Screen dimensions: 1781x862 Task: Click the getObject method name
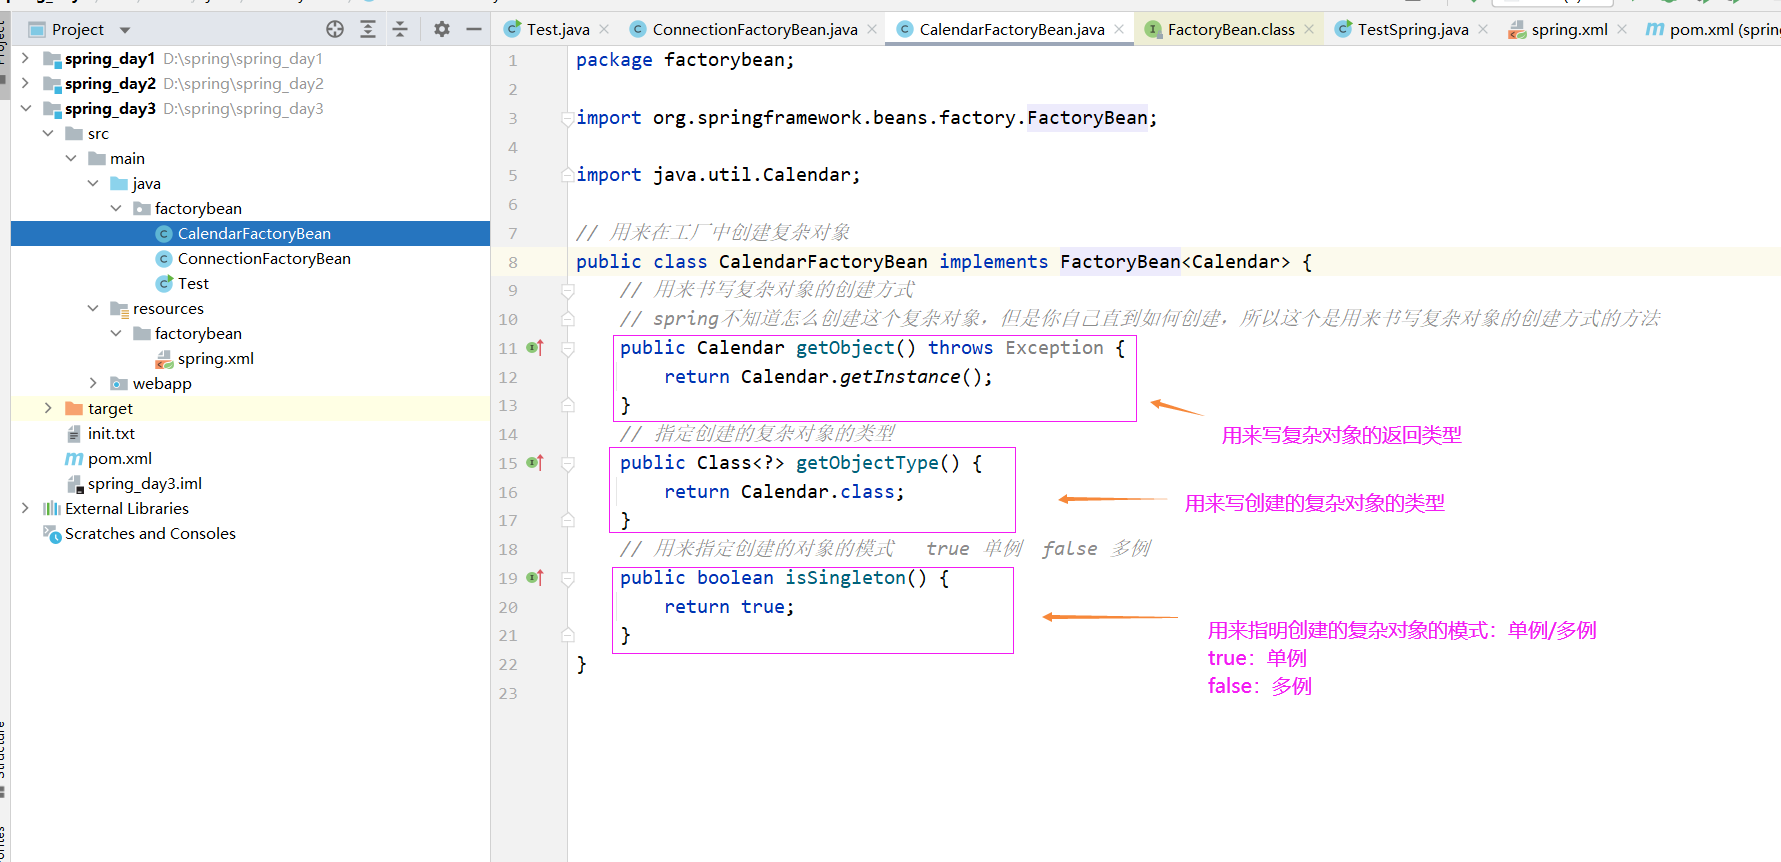[x=845, y=348]
